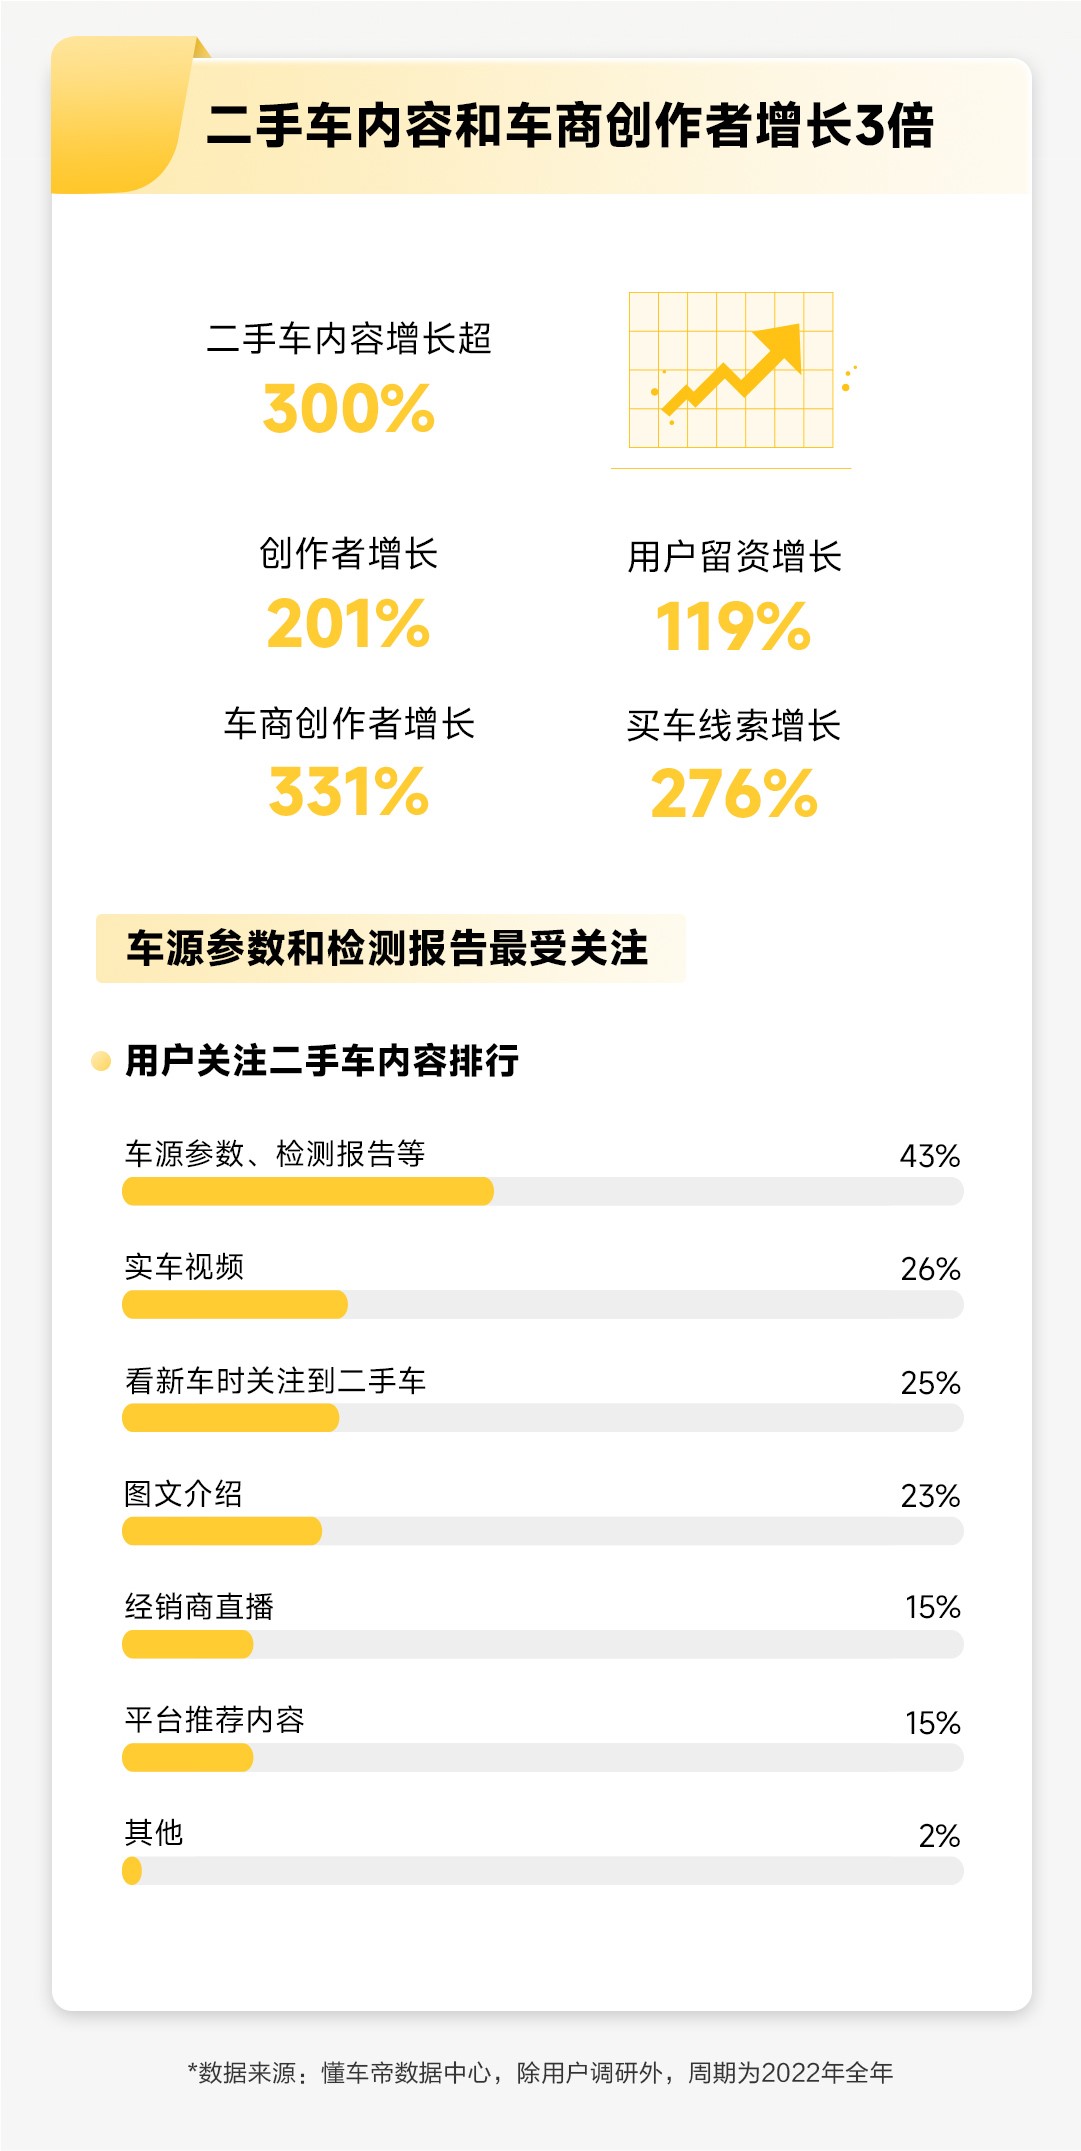Click the 其他 2% progress bar
Viewport: 1081px width, 2151px height.
coord(542,1871)
